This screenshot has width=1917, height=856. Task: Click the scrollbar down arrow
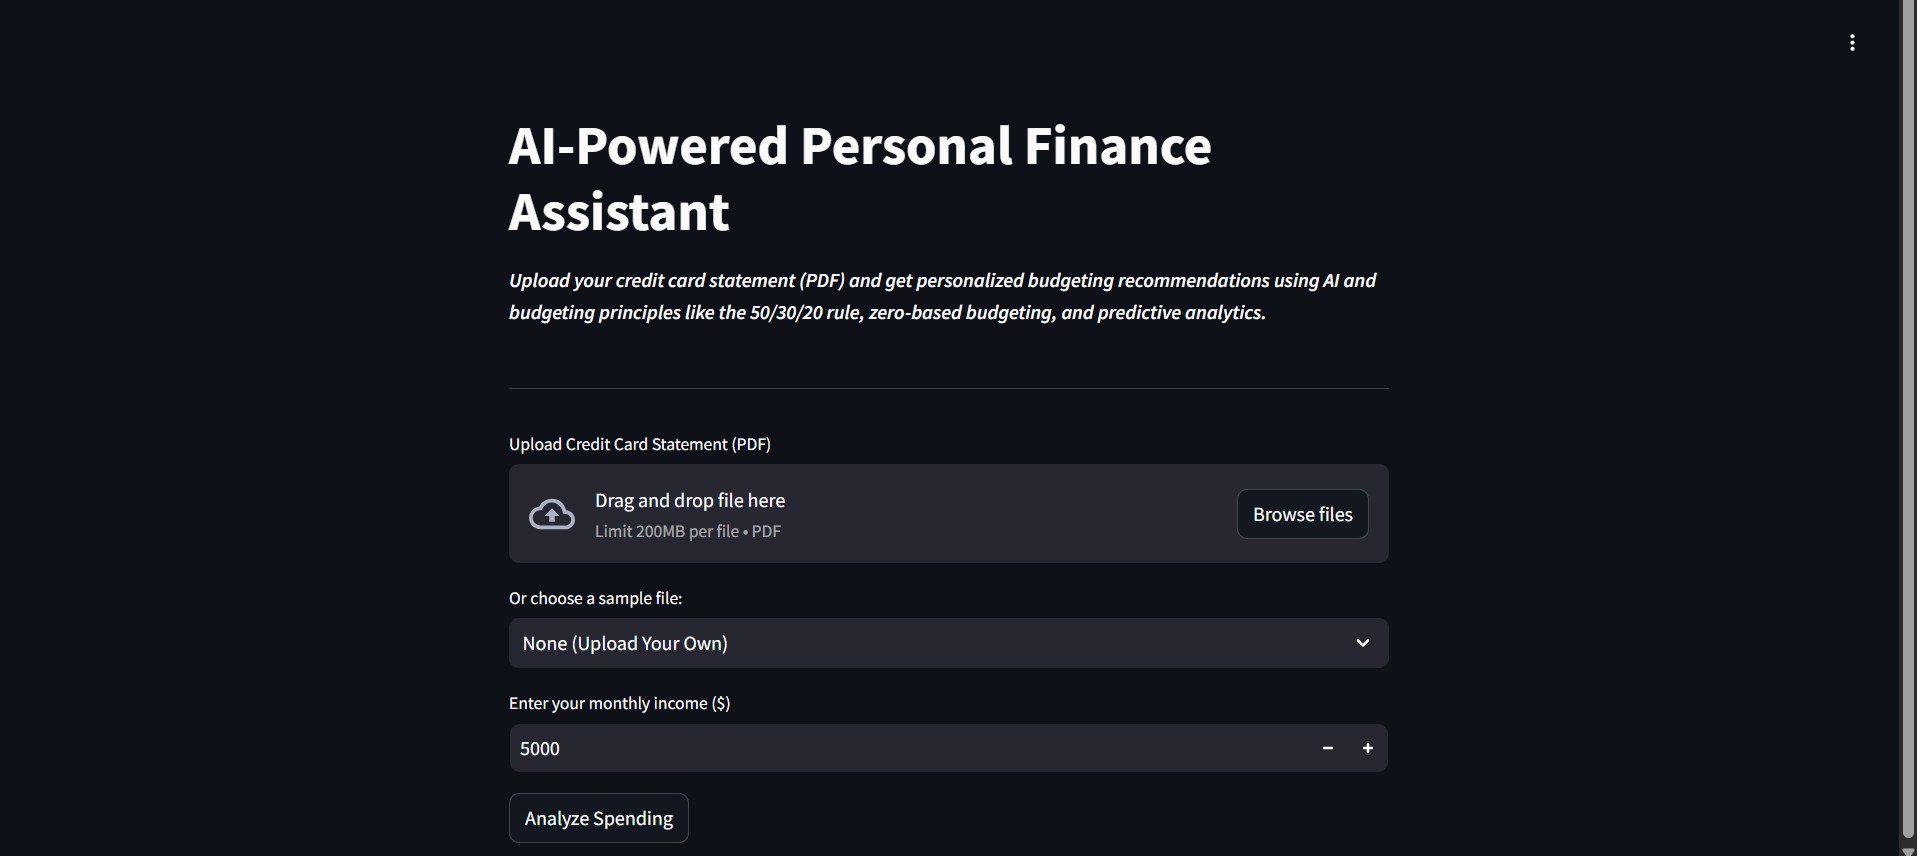1908,850
